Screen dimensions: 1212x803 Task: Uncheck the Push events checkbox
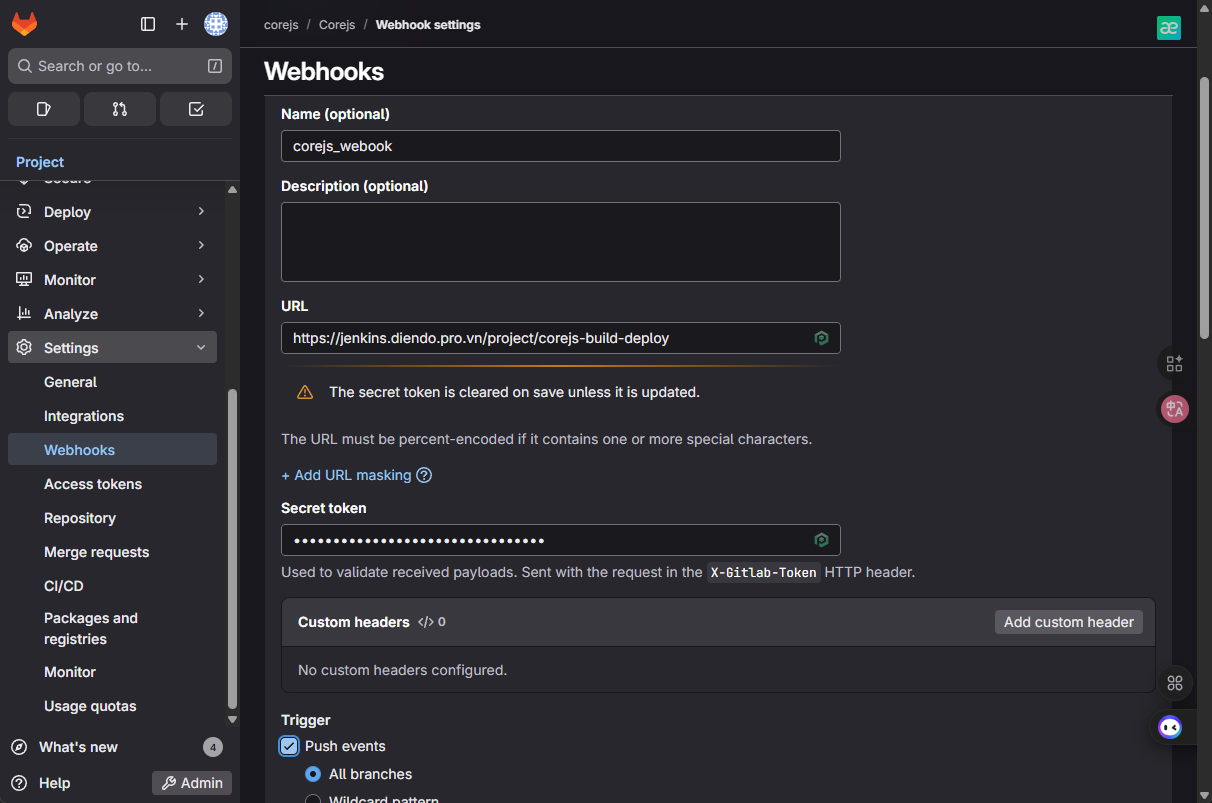coord(289,746)
